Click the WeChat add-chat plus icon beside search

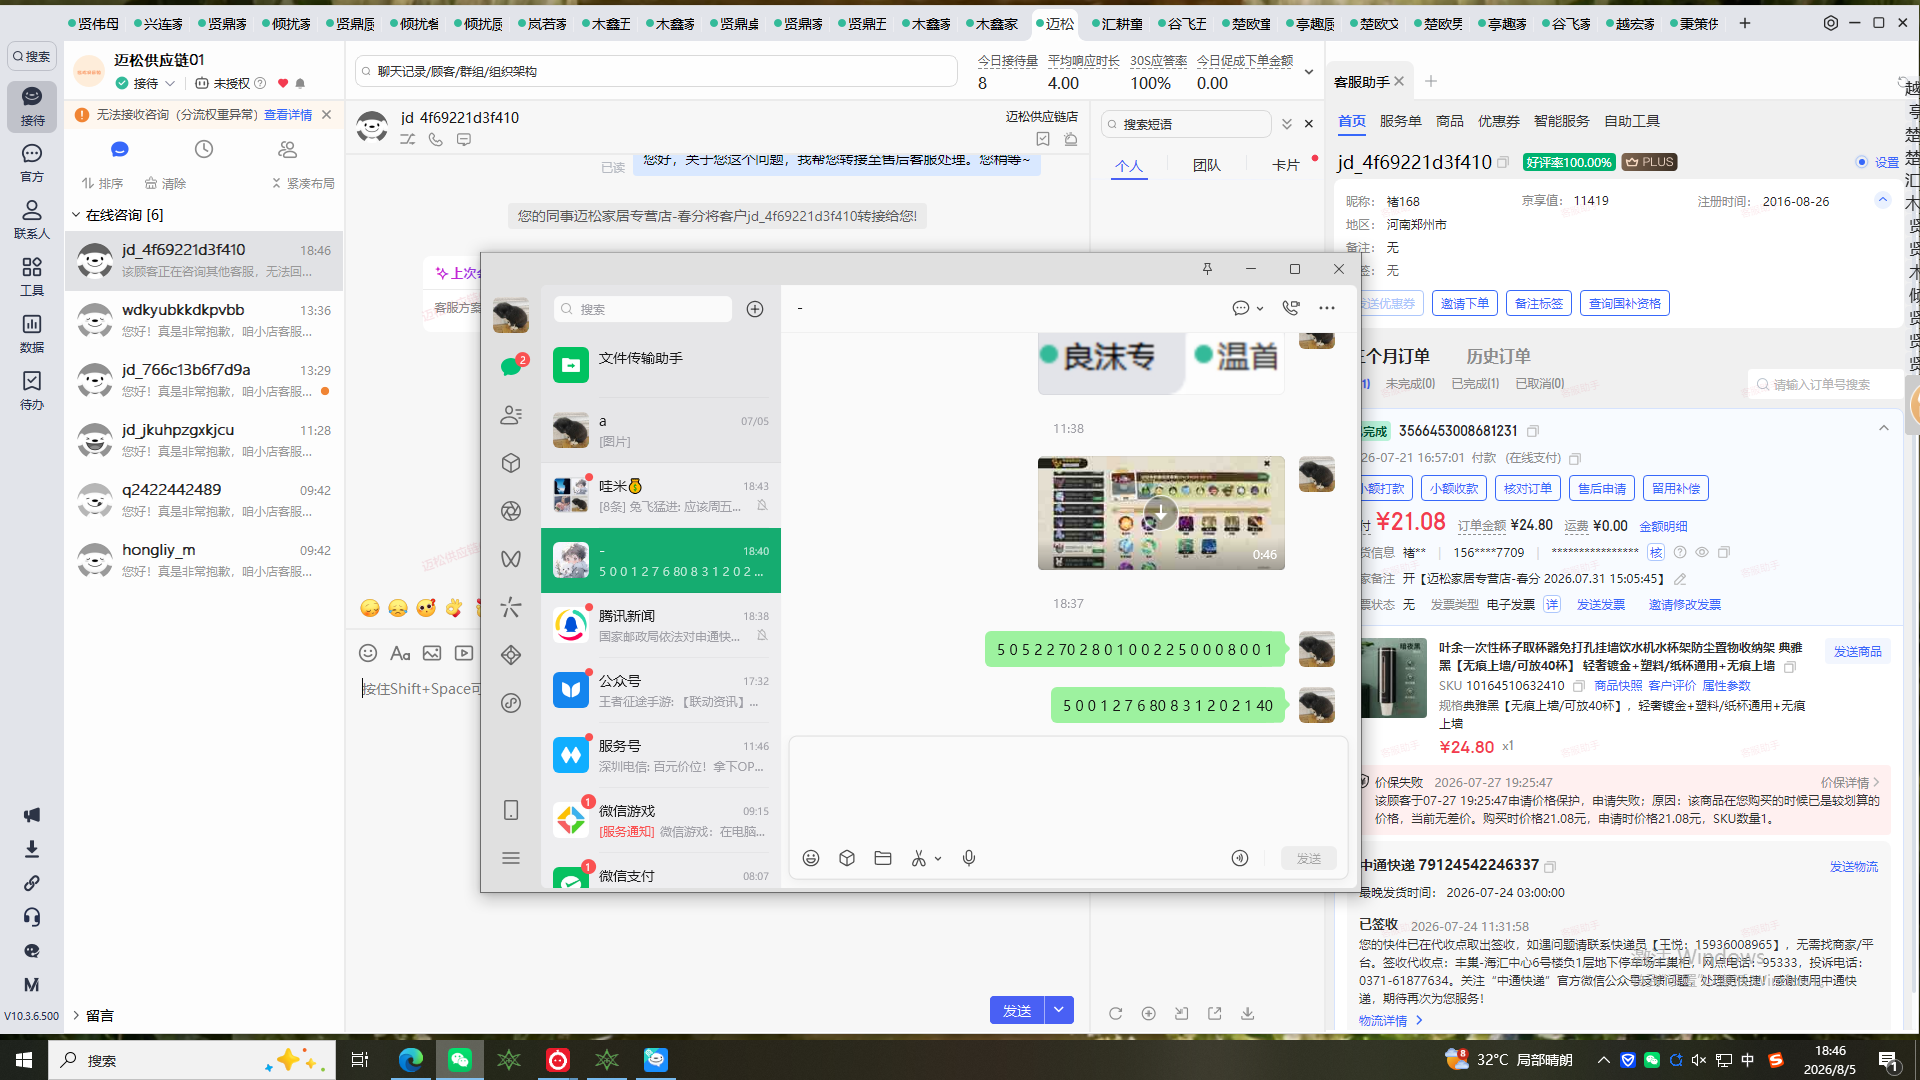coord(755,309)
